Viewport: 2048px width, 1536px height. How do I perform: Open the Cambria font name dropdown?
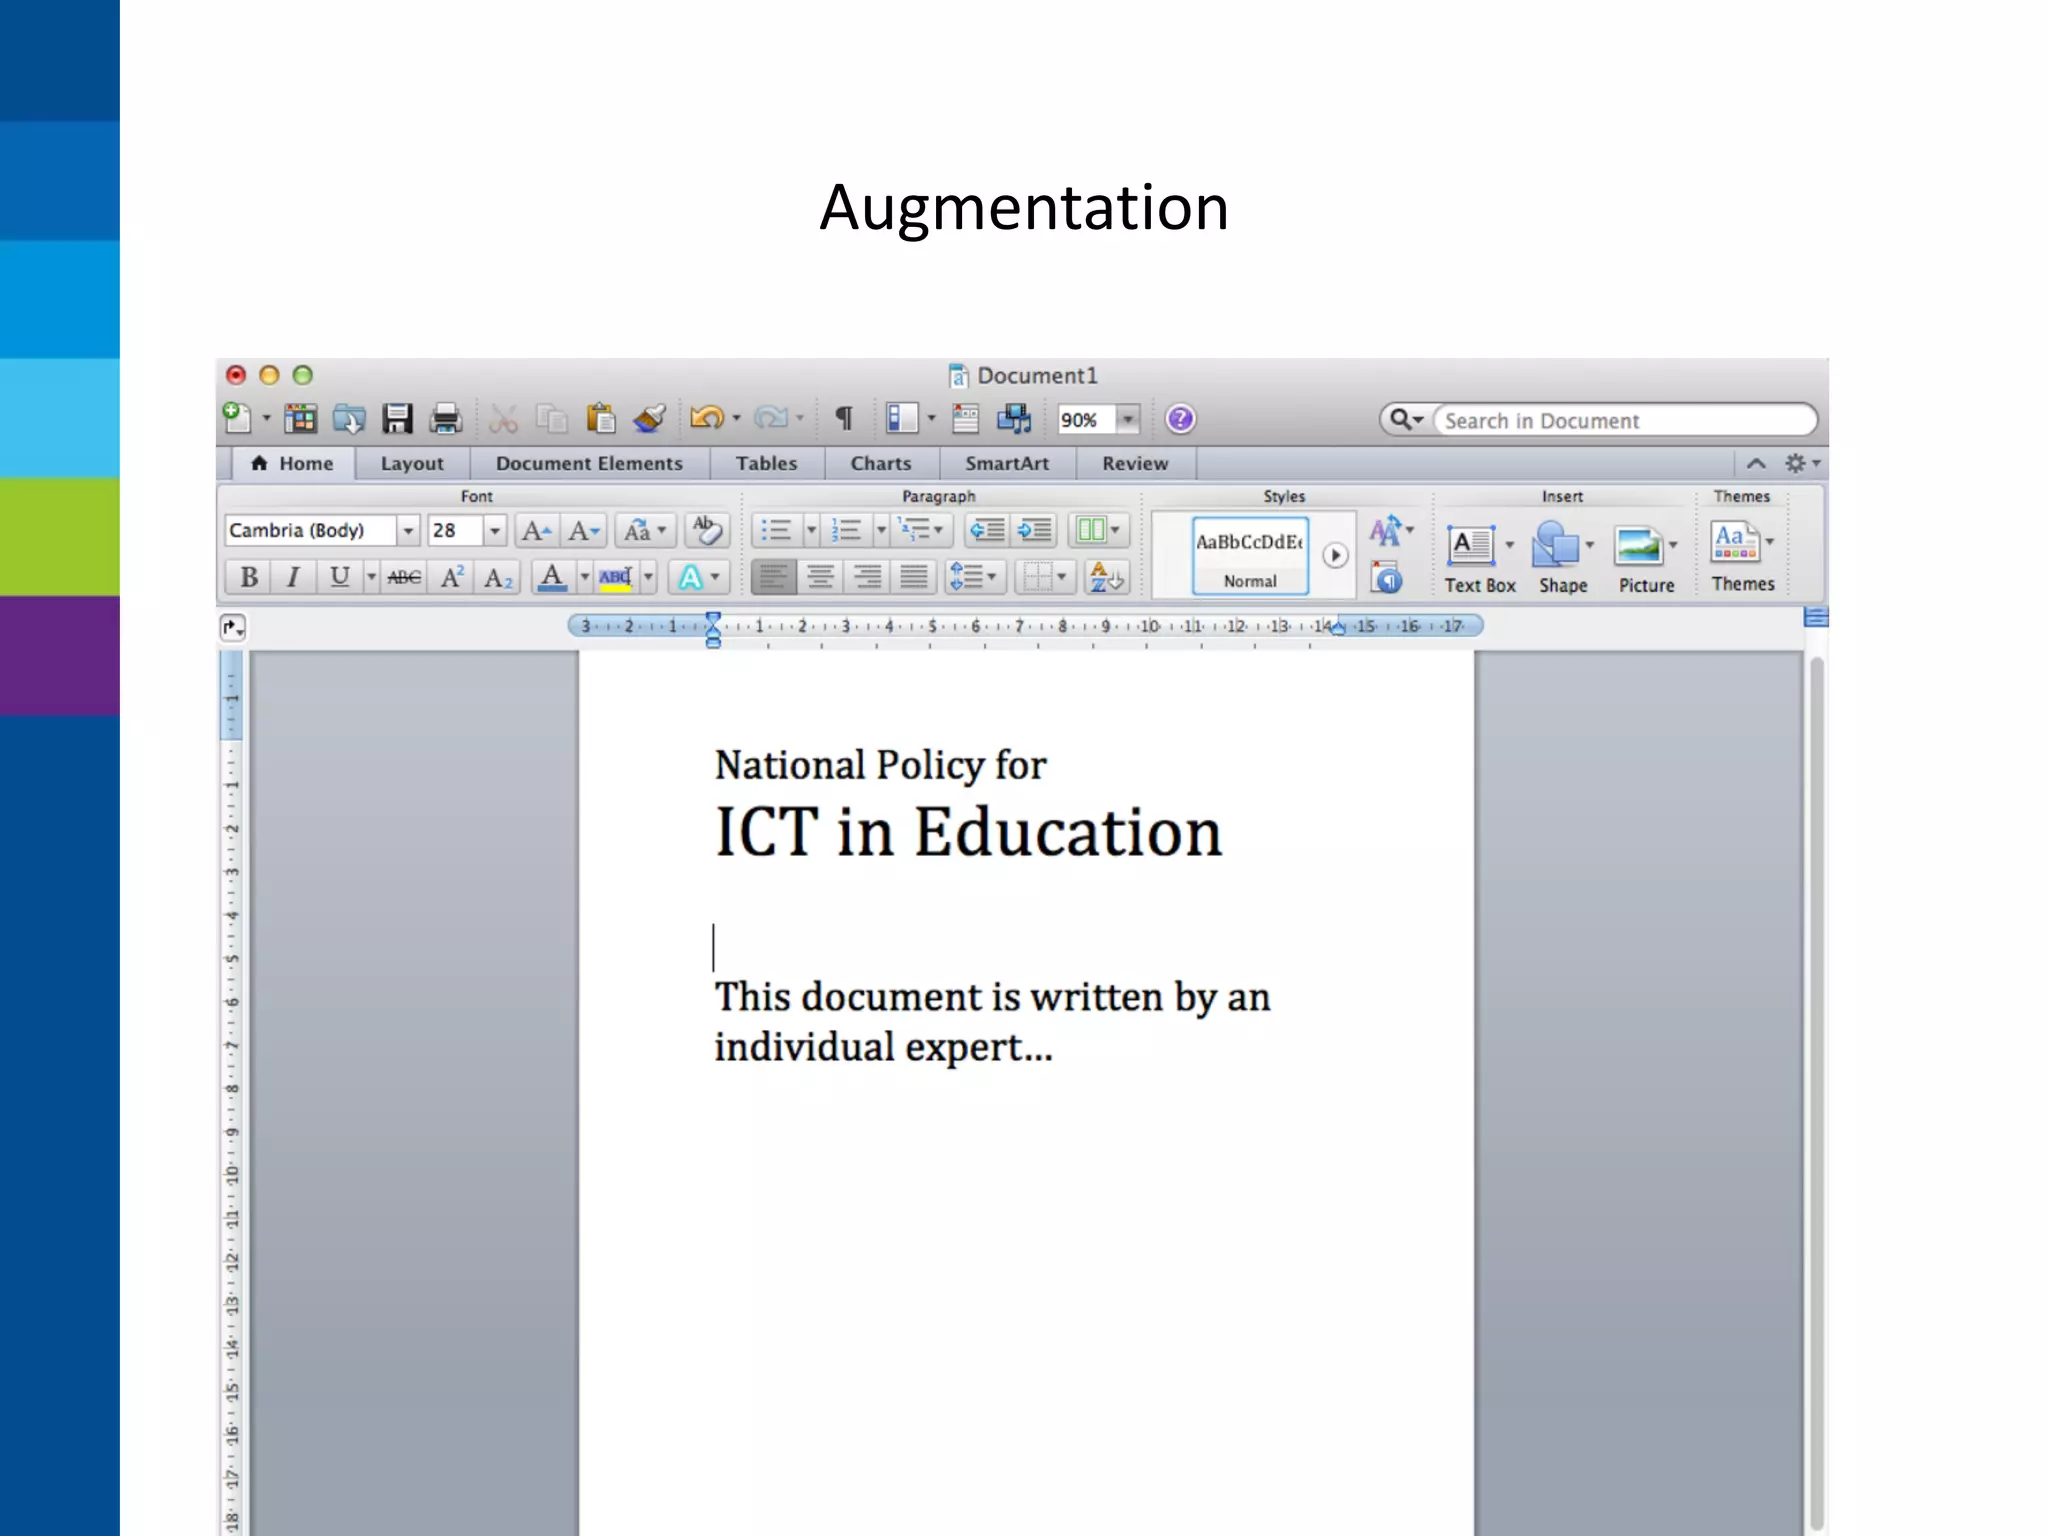click(408, 530)
